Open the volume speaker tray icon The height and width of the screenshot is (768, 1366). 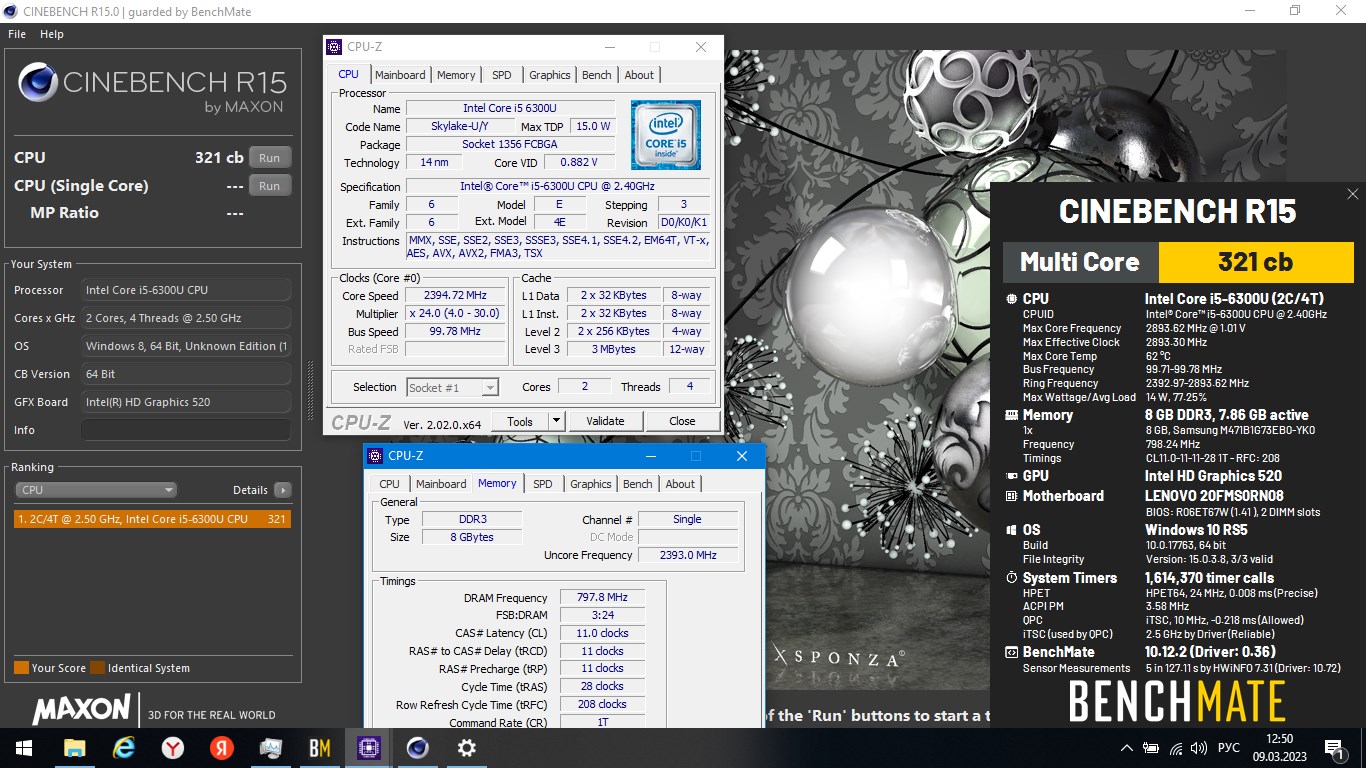(x=1199, y=748)
